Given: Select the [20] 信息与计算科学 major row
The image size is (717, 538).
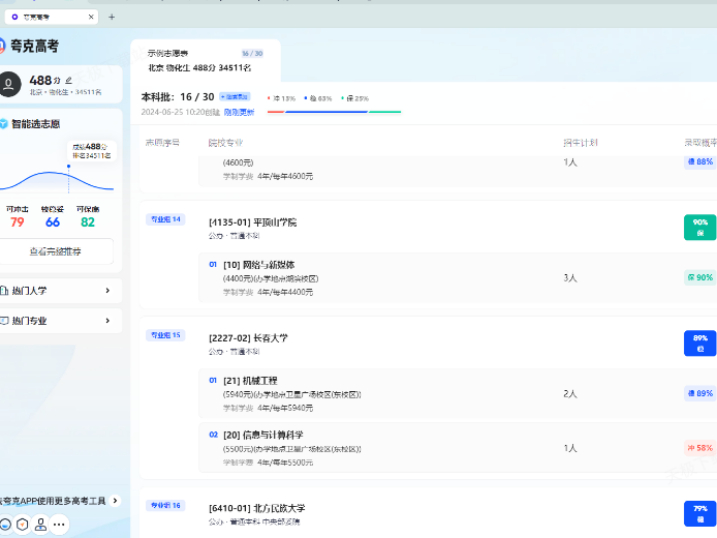Looking at the screenshot, I should click(458, 448).
